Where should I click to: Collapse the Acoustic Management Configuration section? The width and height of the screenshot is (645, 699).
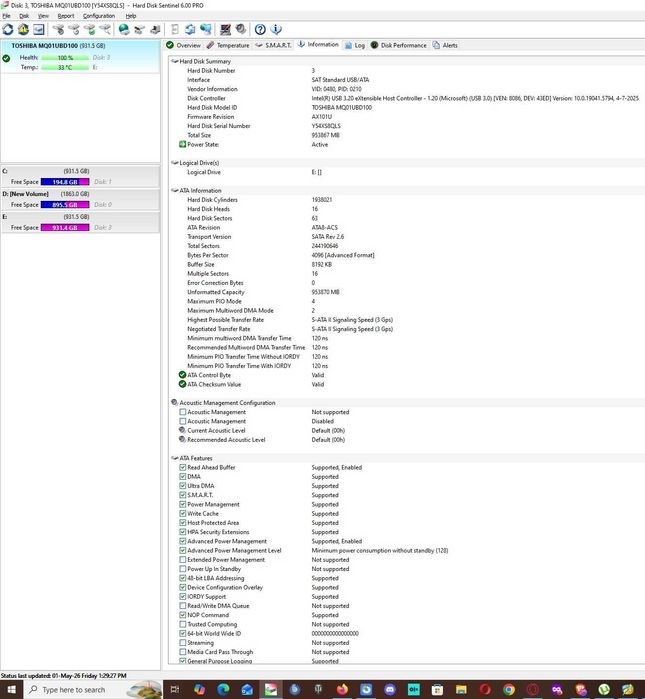click(175, 402)
